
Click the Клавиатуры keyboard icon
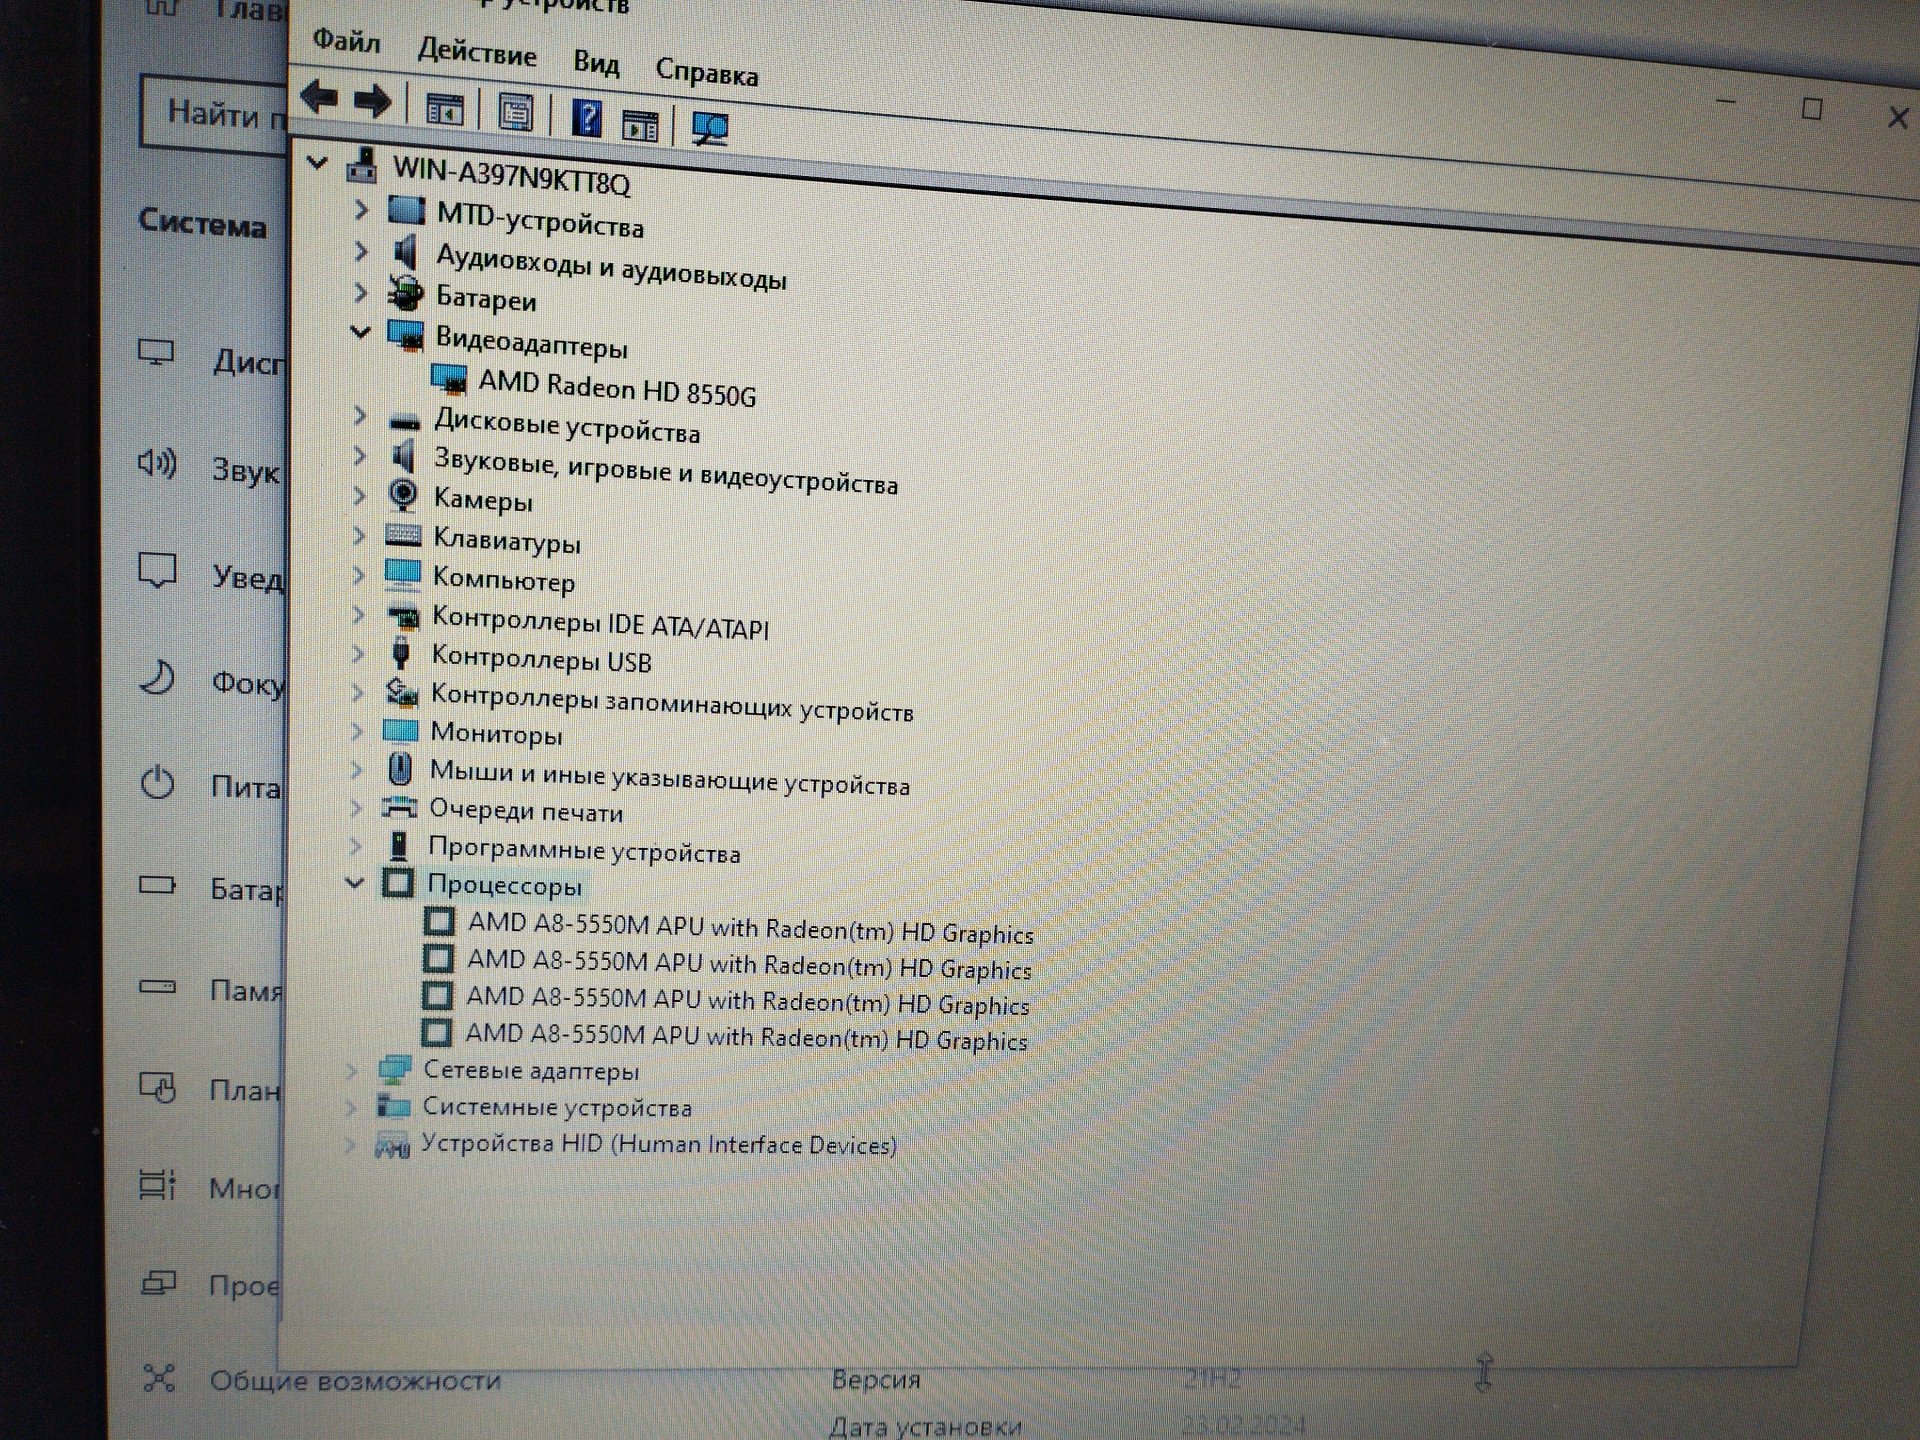(x=403, y=535)
